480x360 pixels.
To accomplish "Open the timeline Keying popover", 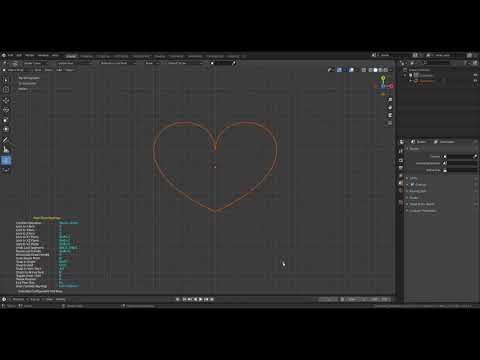I will [35, 299].
